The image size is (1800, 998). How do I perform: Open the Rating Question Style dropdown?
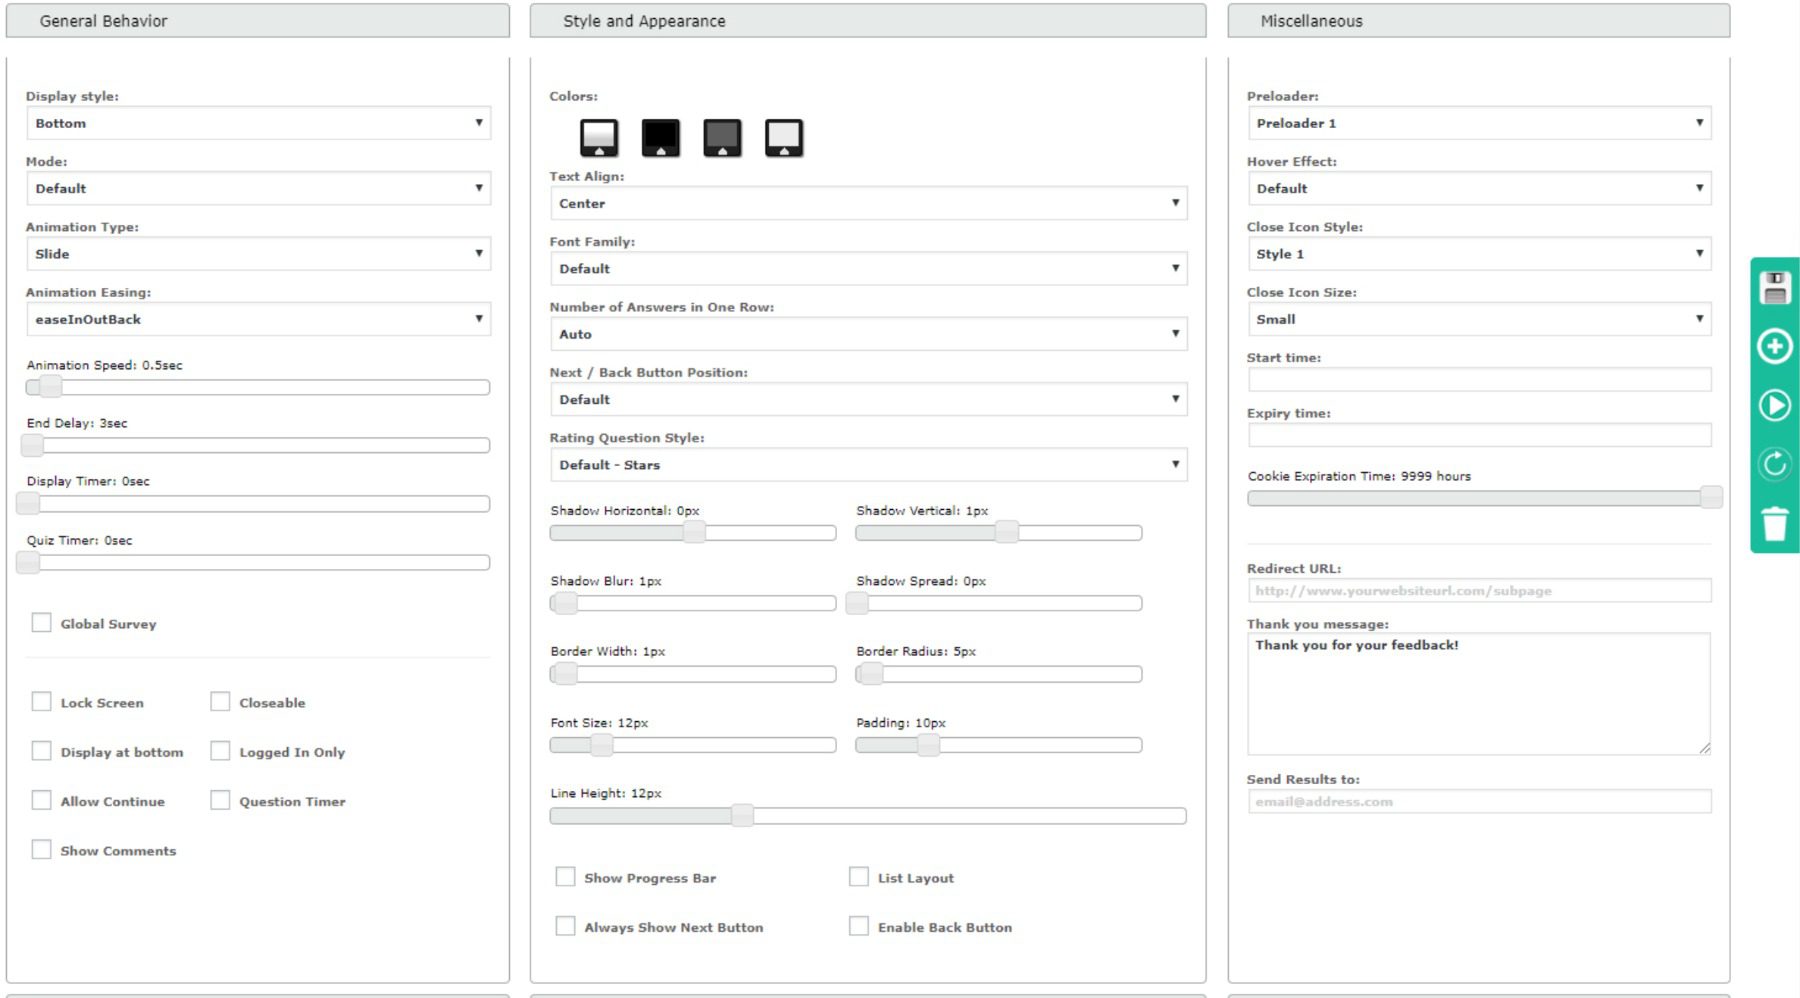click(x=867, y=464)
